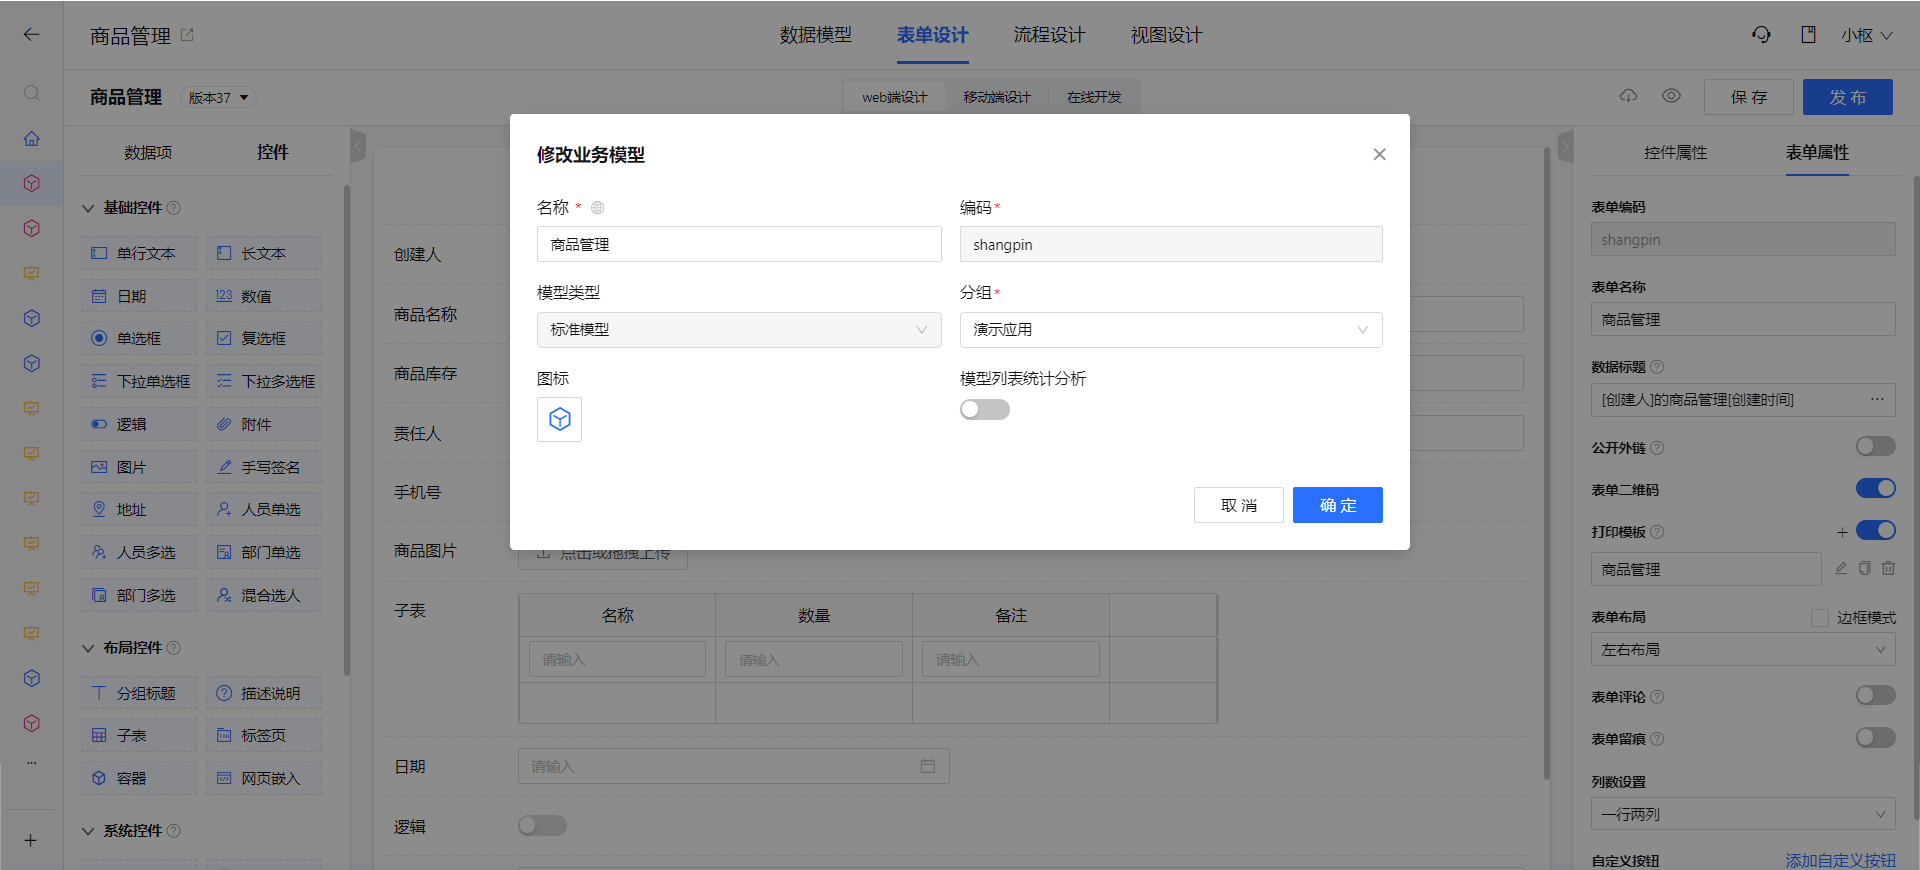Select the cube model icon in dialog
This screenshot has height=870, width=1920.
[560, 420]
